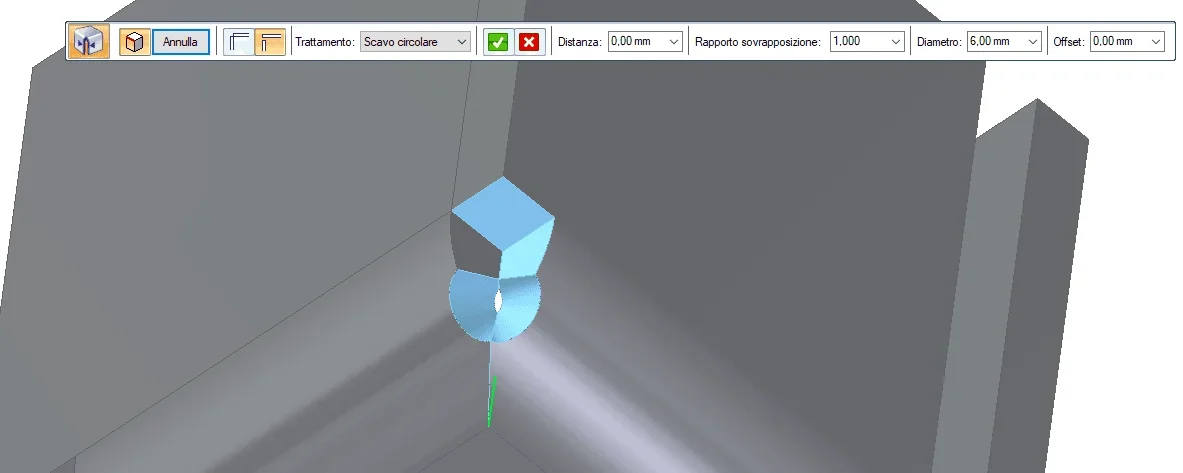The image size is (1183, 473).
Task: Select the cube corner selection step icon
Action: point(134,42)
